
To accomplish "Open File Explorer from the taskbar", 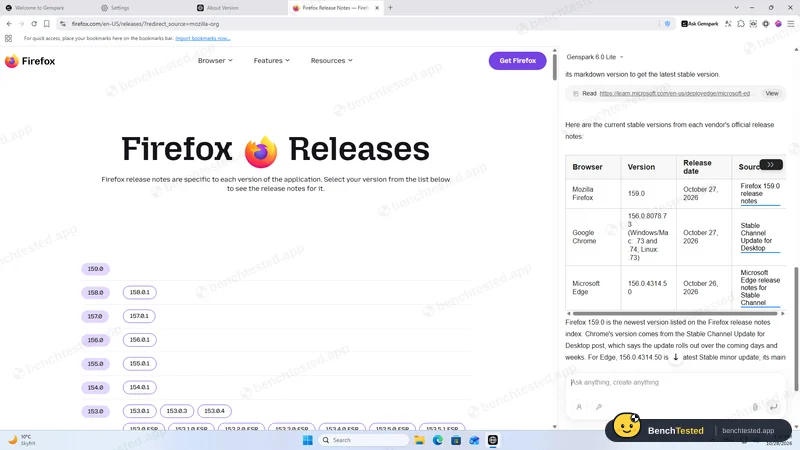I will click(419, 440).
